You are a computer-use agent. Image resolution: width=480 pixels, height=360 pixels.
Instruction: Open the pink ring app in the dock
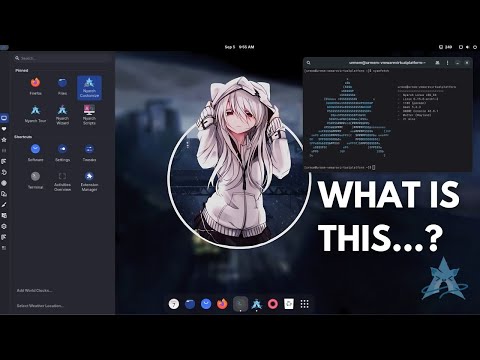coord(273,304)
